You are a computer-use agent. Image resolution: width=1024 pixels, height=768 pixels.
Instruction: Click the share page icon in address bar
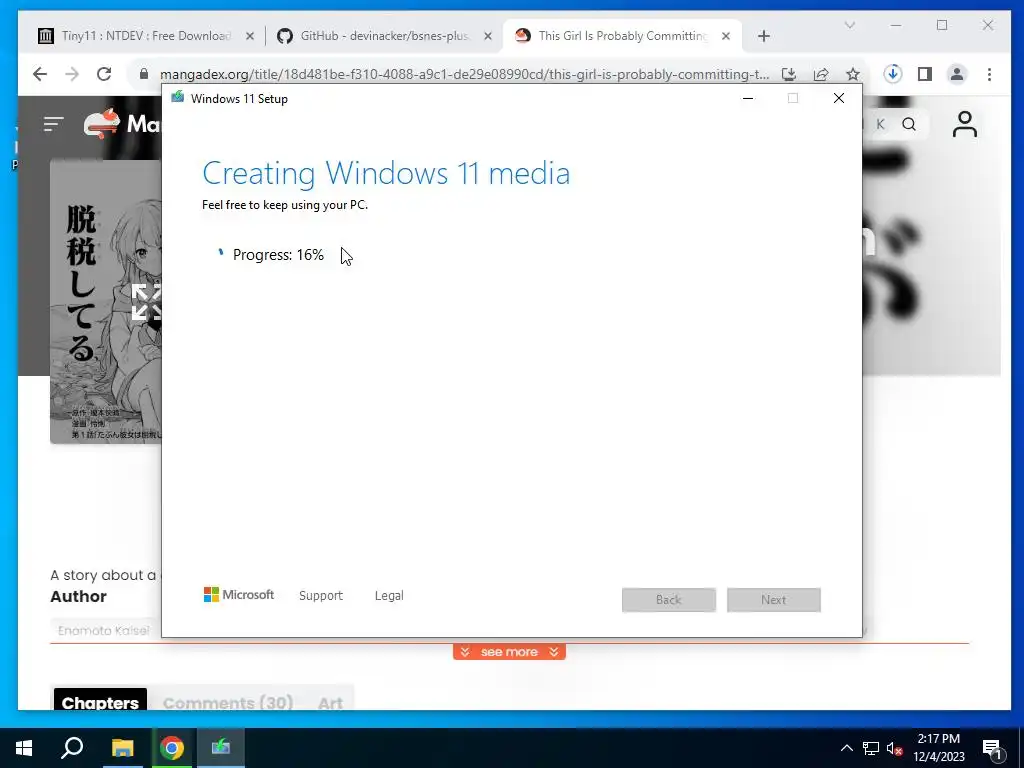click(820, 74)
